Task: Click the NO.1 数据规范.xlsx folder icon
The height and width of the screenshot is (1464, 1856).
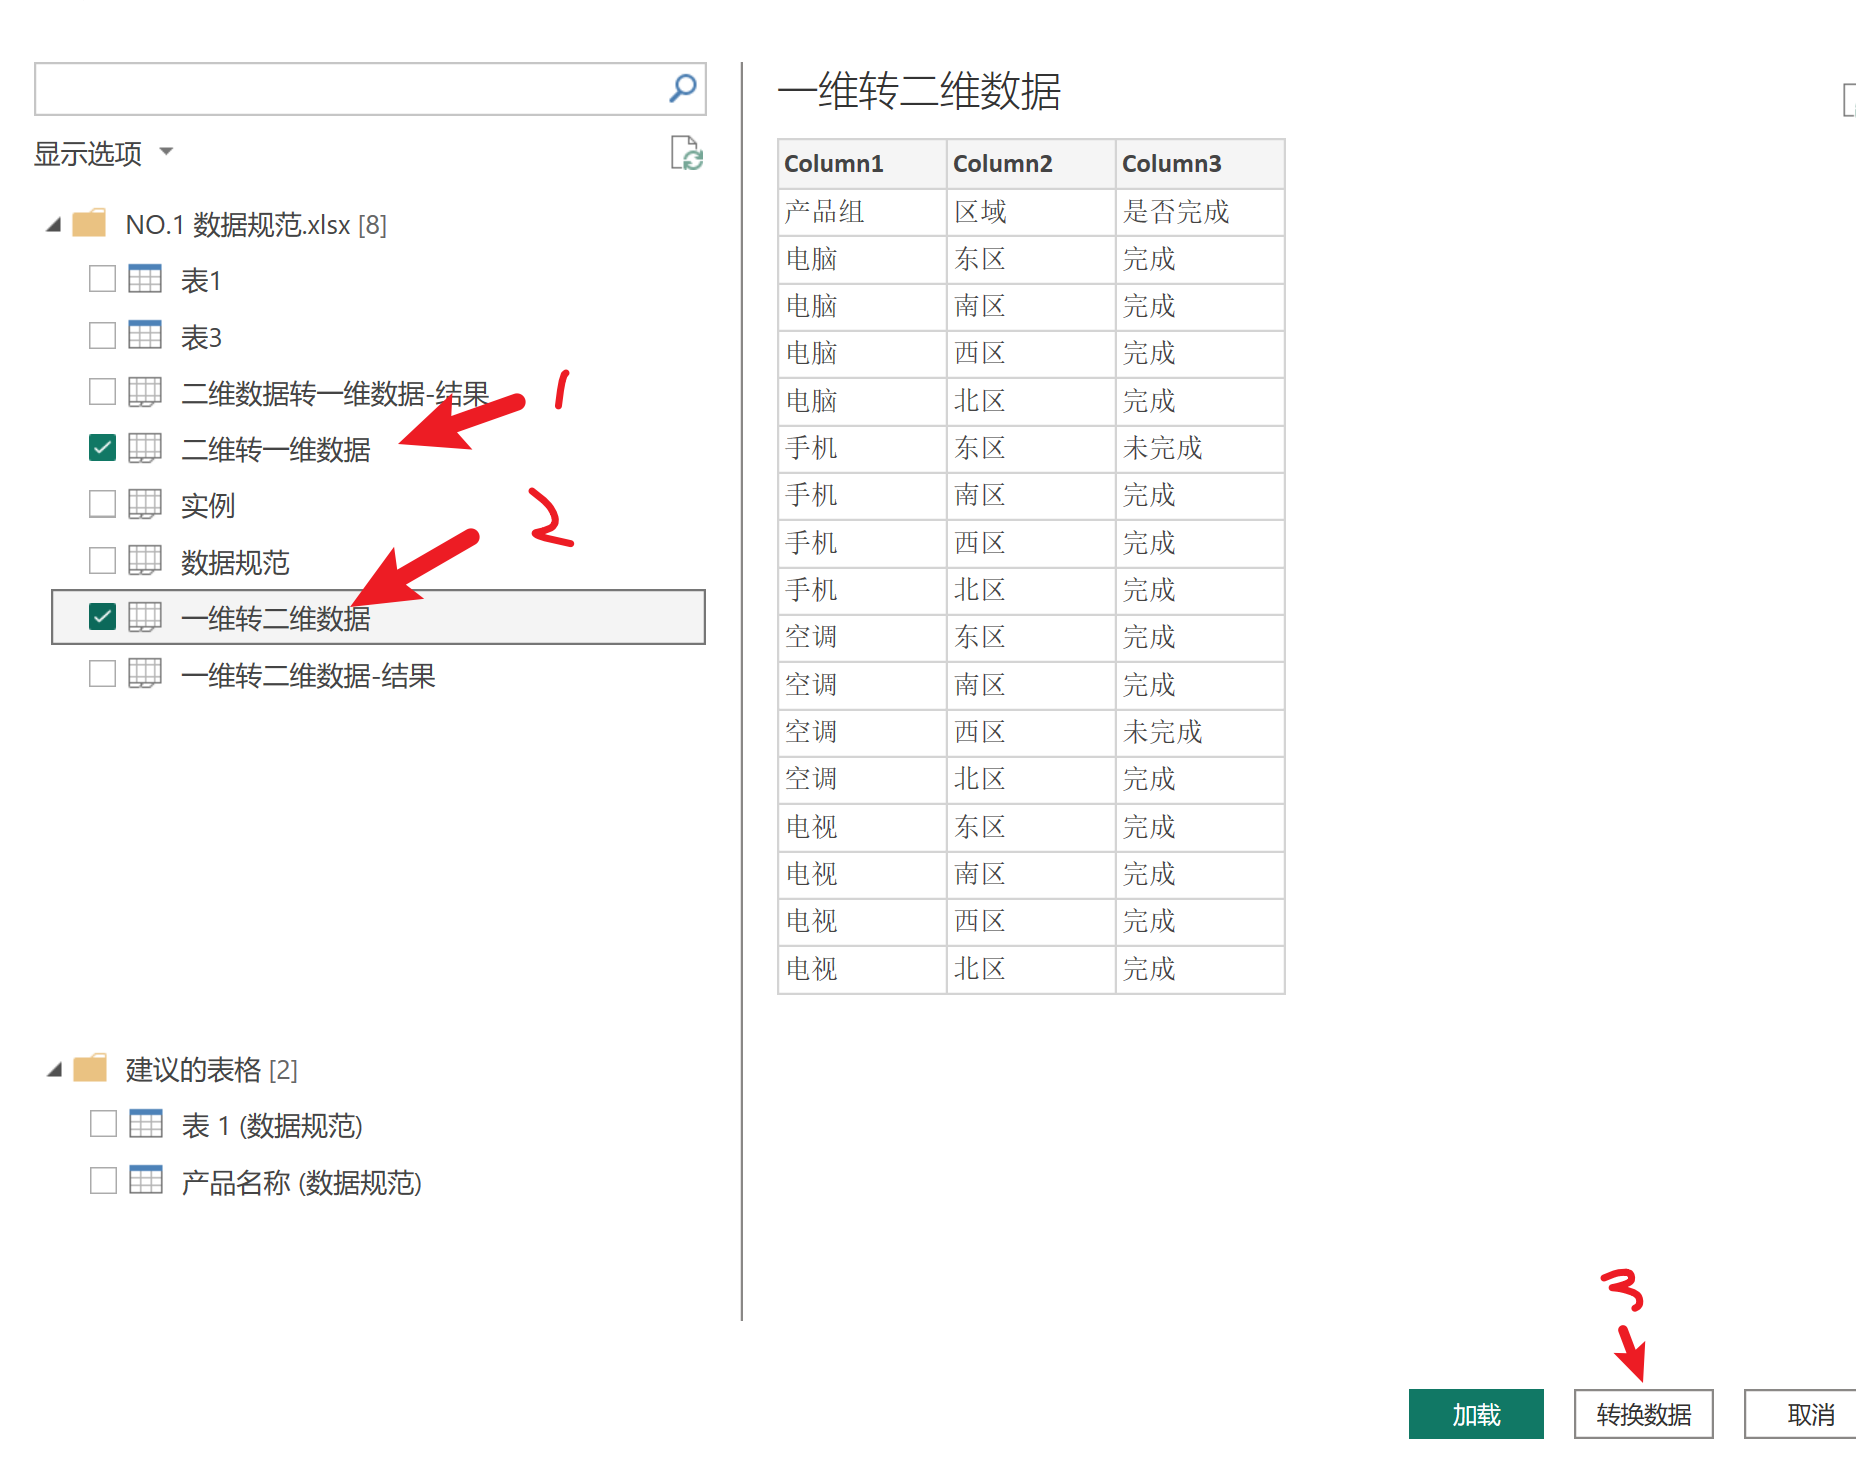Action: pos(90,223)
